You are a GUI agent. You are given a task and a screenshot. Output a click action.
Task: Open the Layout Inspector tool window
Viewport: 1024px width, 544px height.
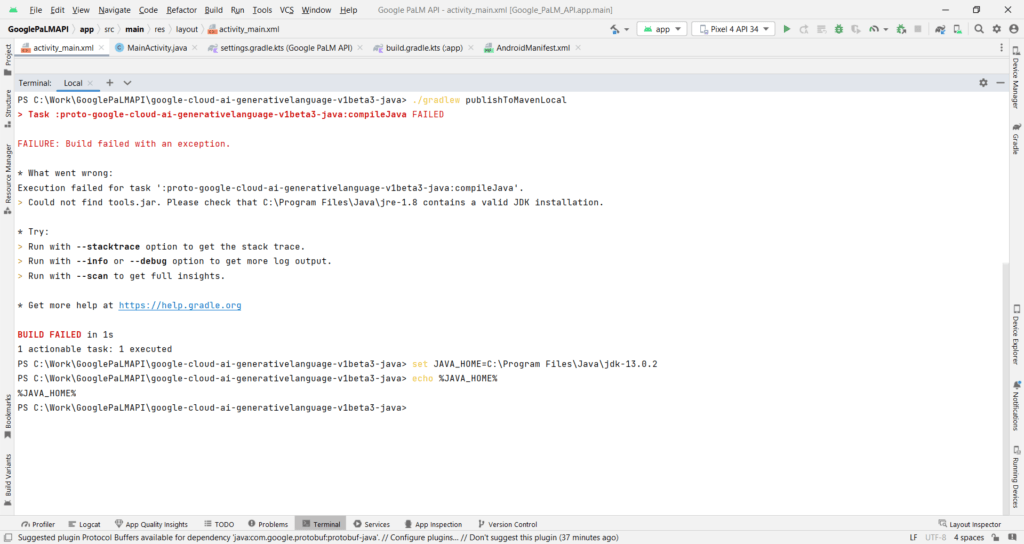click(970, 524)
